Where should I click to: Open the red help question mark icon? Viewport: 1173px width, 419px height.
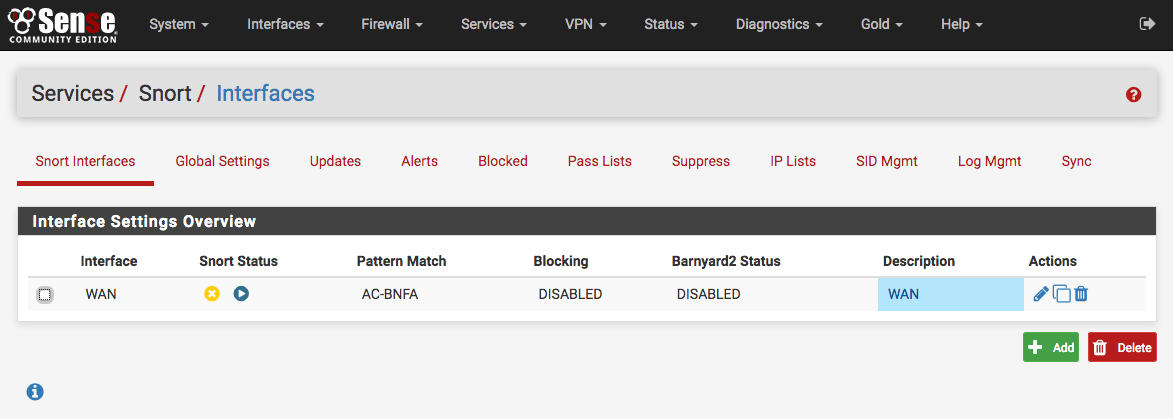pyautogui.click(x=1133, y=94)
